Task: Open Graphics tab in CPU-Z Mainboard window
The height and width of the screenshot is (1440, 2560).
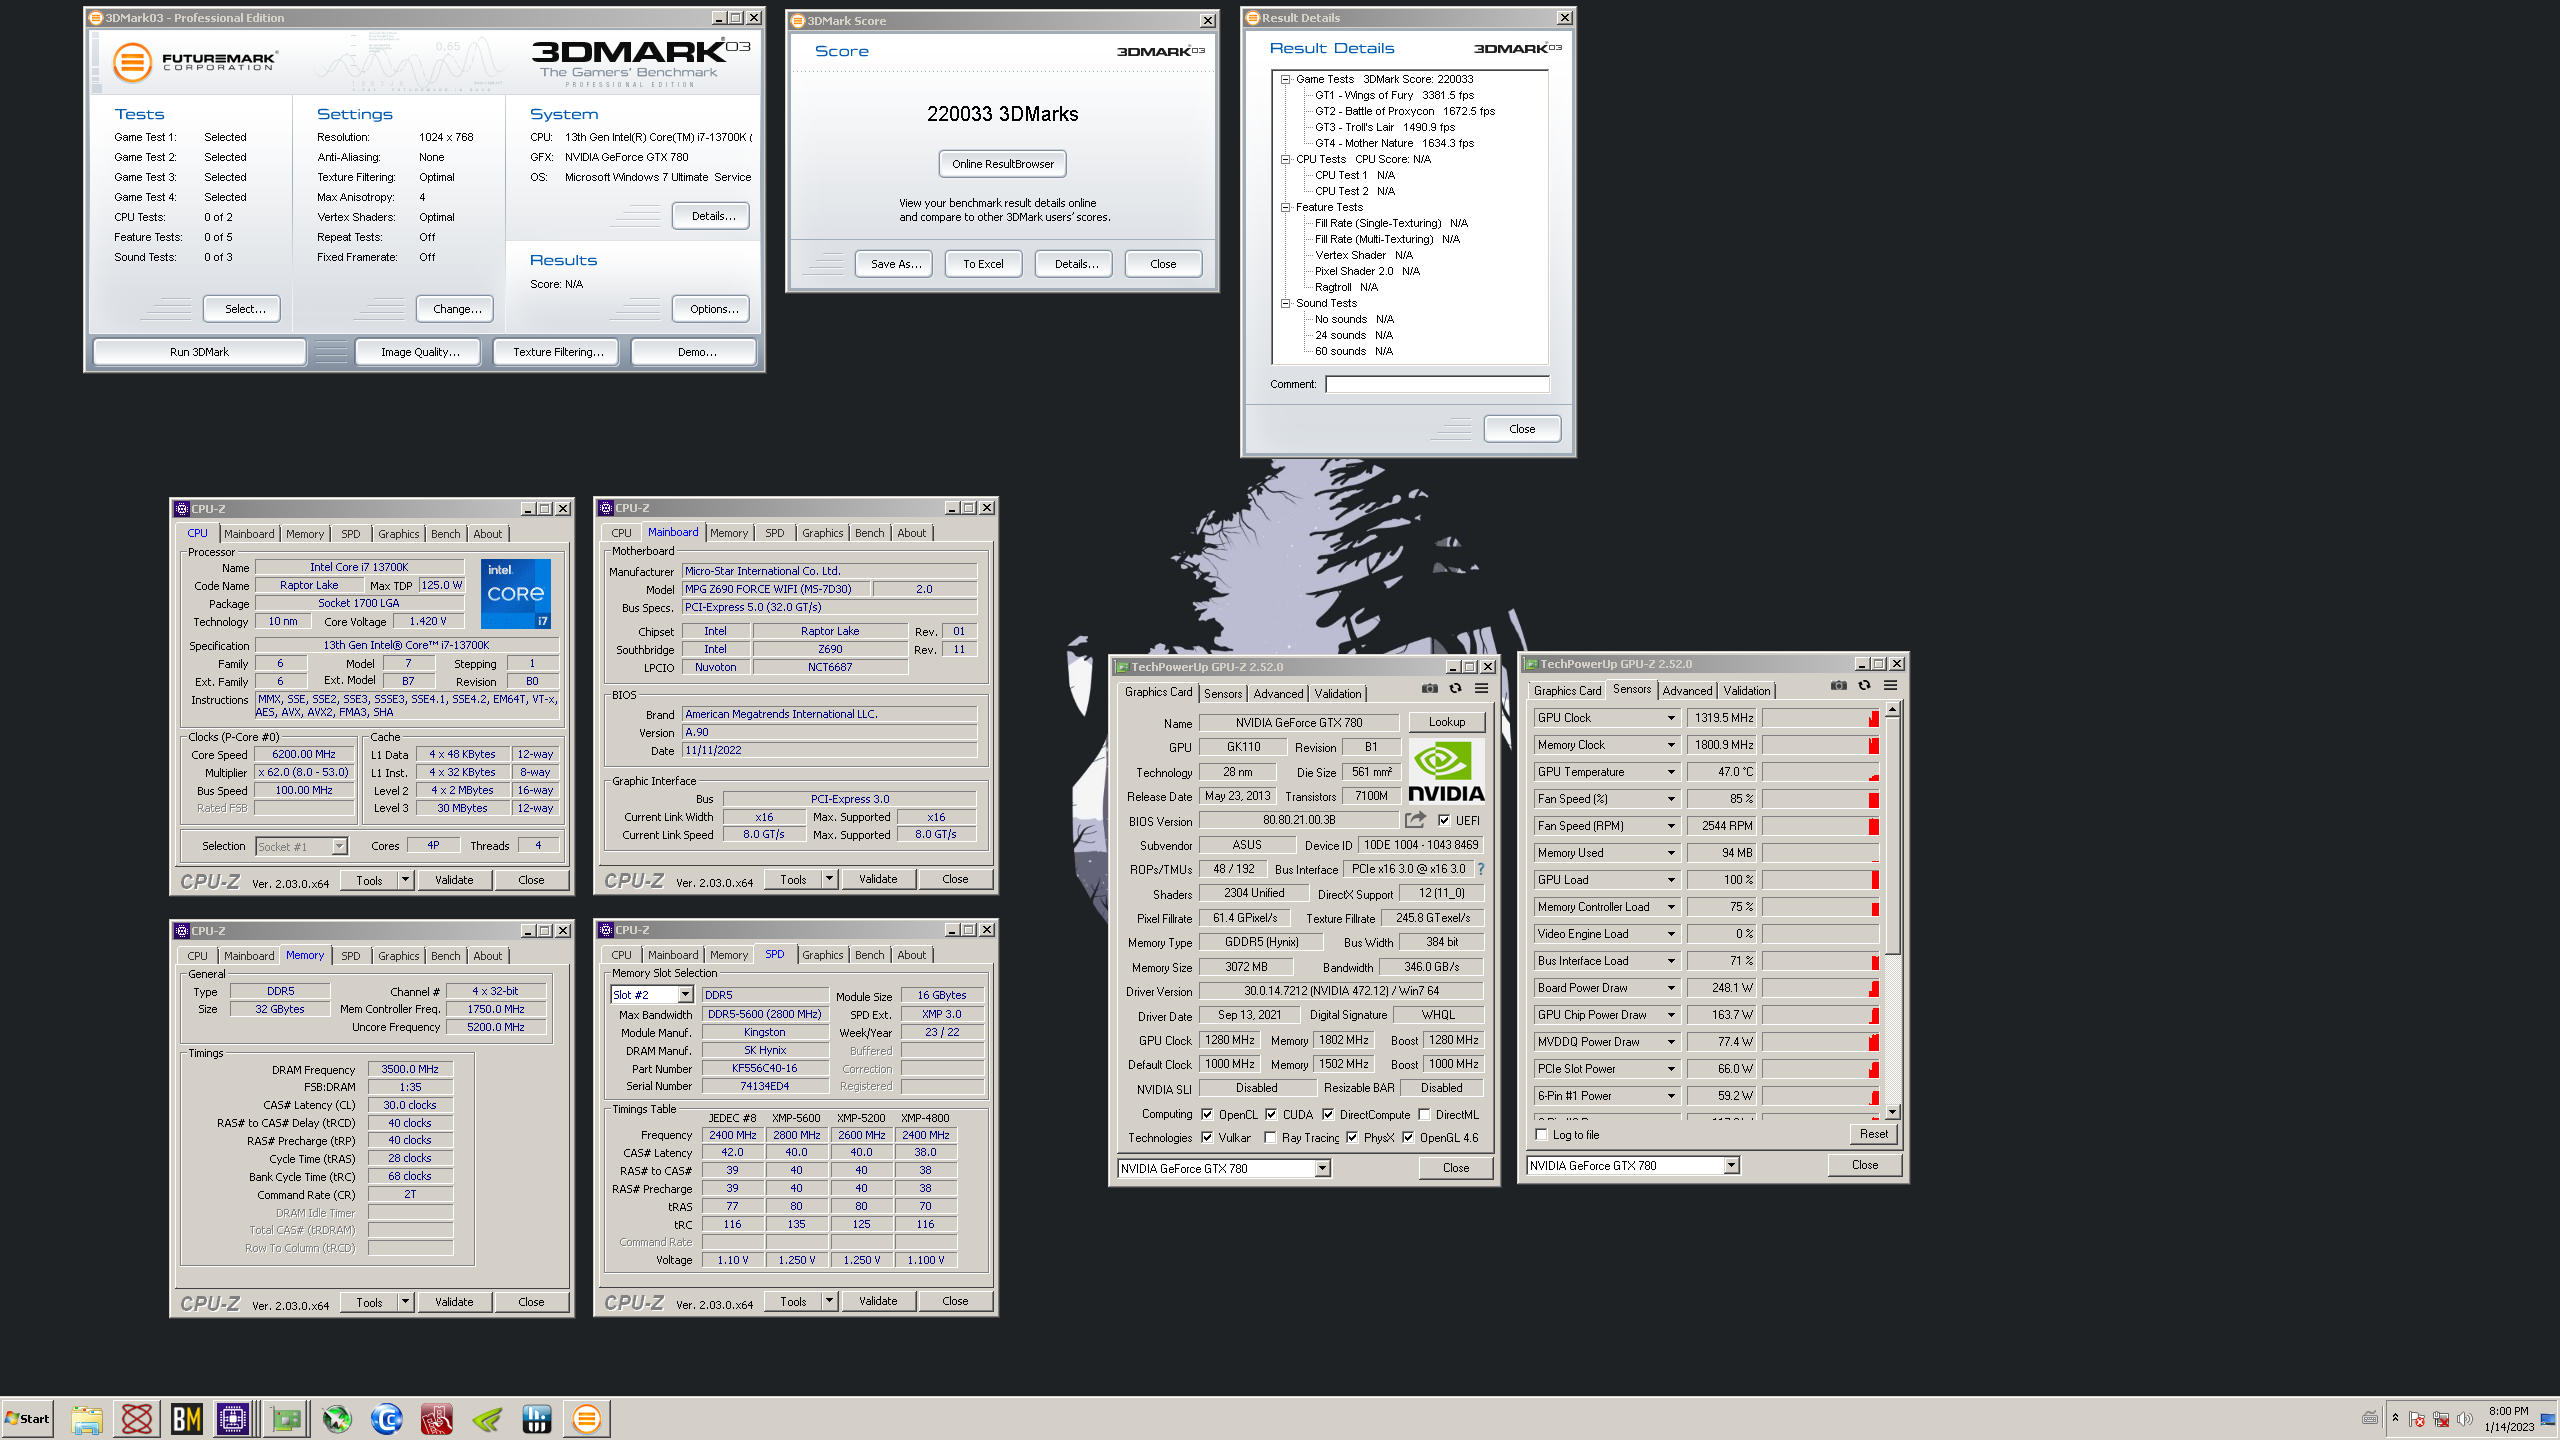Action: point(822,533)
